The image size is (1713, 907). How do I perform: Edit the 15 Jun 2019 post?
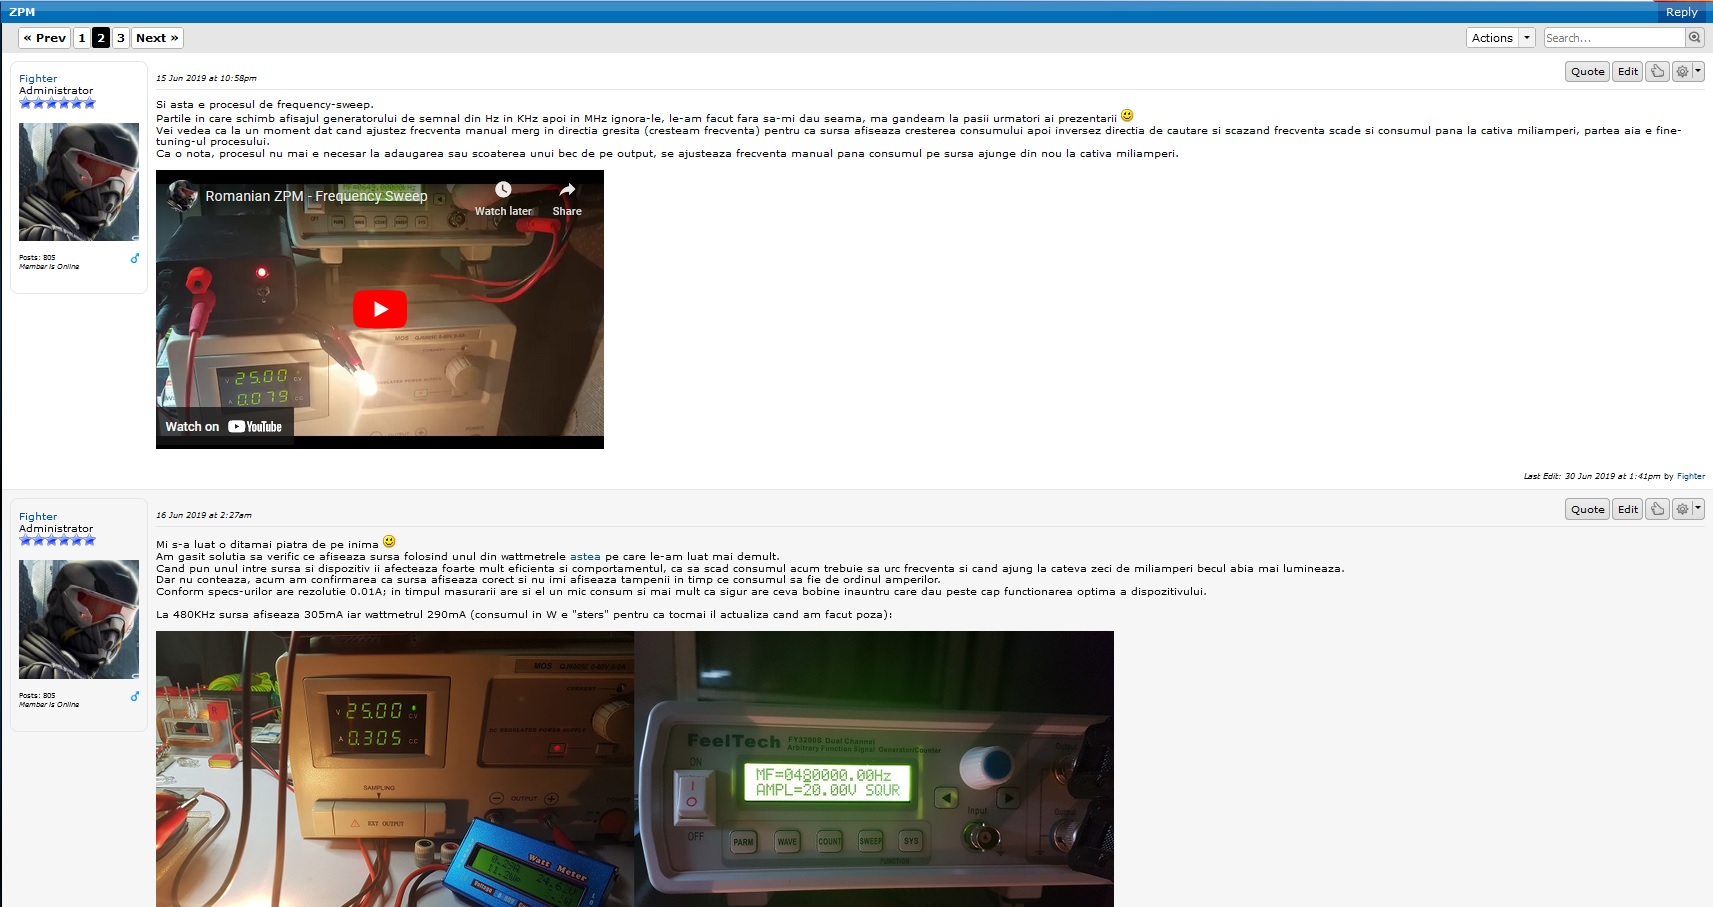click(1628, 72)
